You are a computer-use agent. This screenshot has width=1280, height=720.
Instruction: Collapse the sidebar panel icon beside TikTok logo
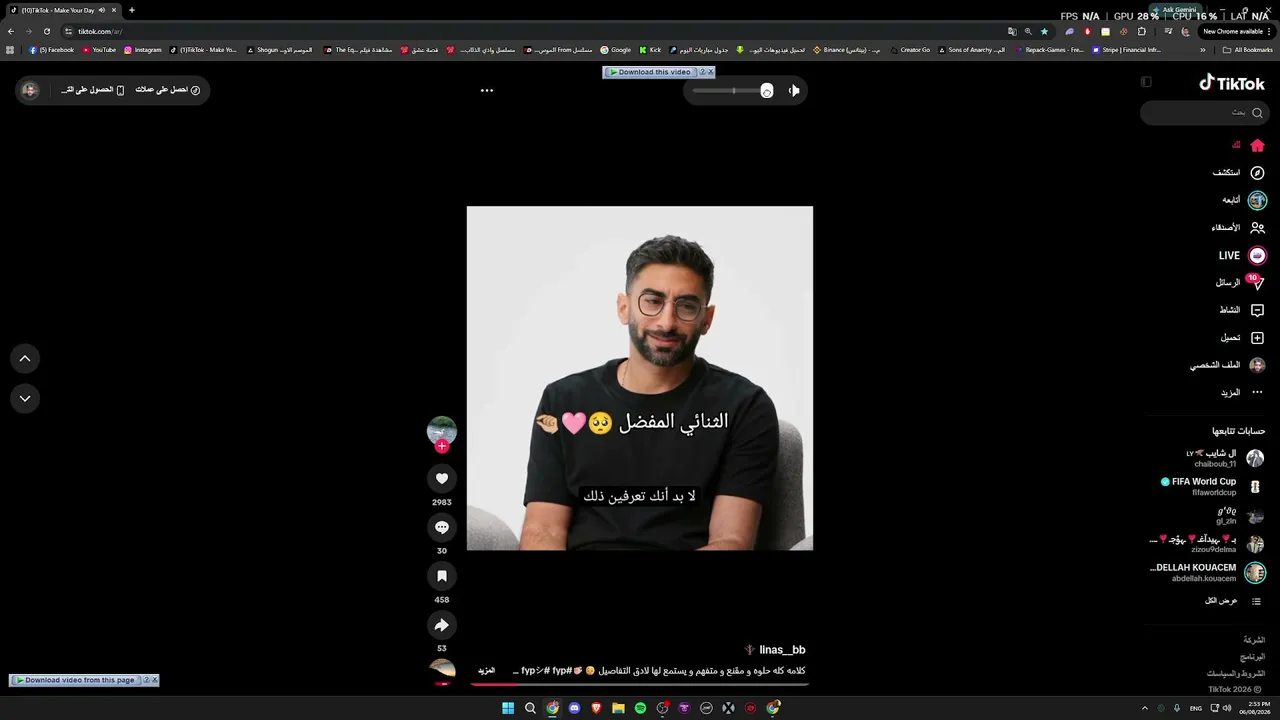(1146, 82)
